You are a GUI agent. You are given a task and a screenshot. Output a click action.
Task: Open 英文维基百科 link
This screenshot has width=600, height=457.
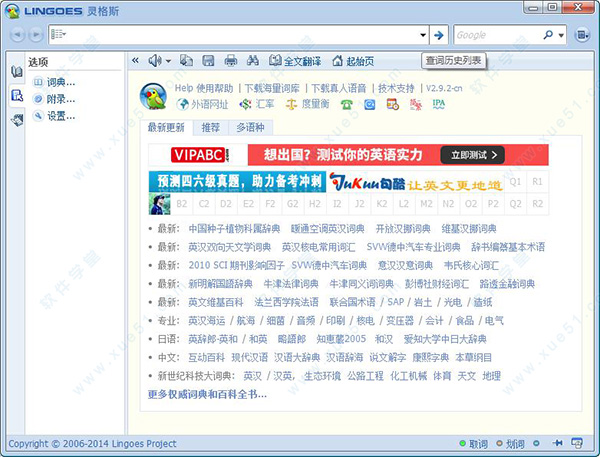(x=216, y=302)
